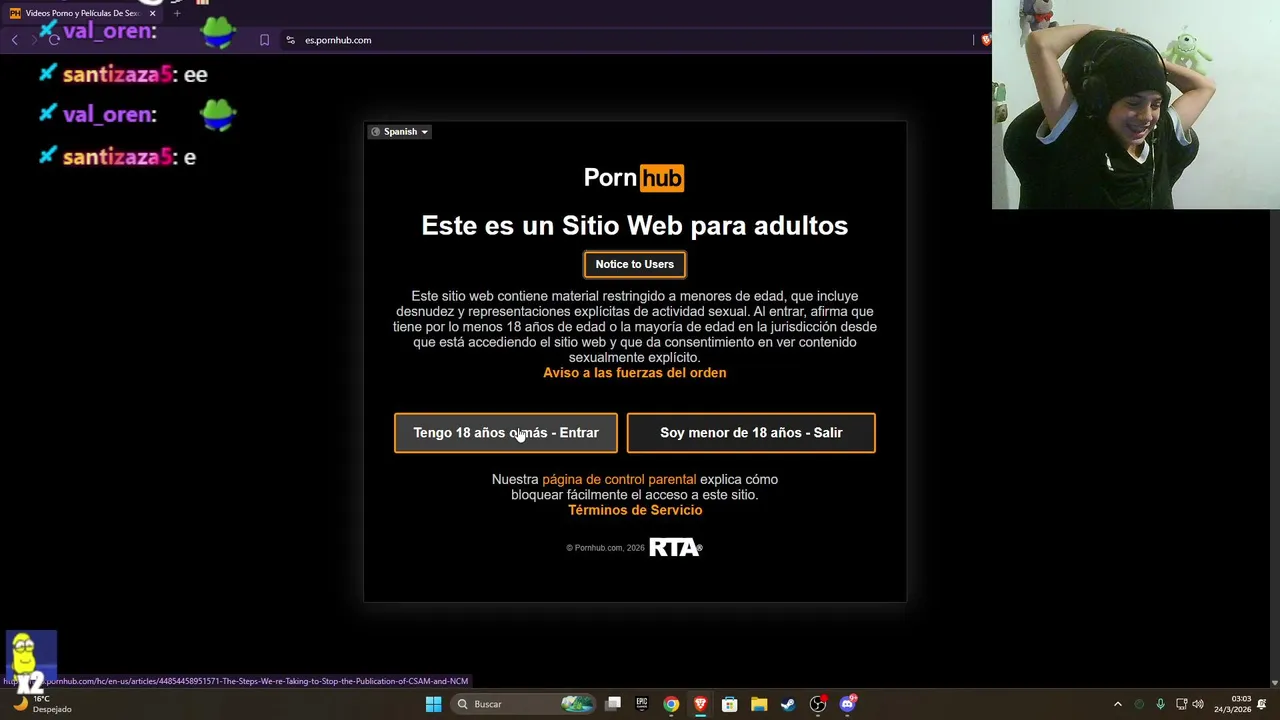Viewport: 1280px width, 720px height.
Task: Click the 'Soy menor de 18 años - Salir' button
Action: 751,433
